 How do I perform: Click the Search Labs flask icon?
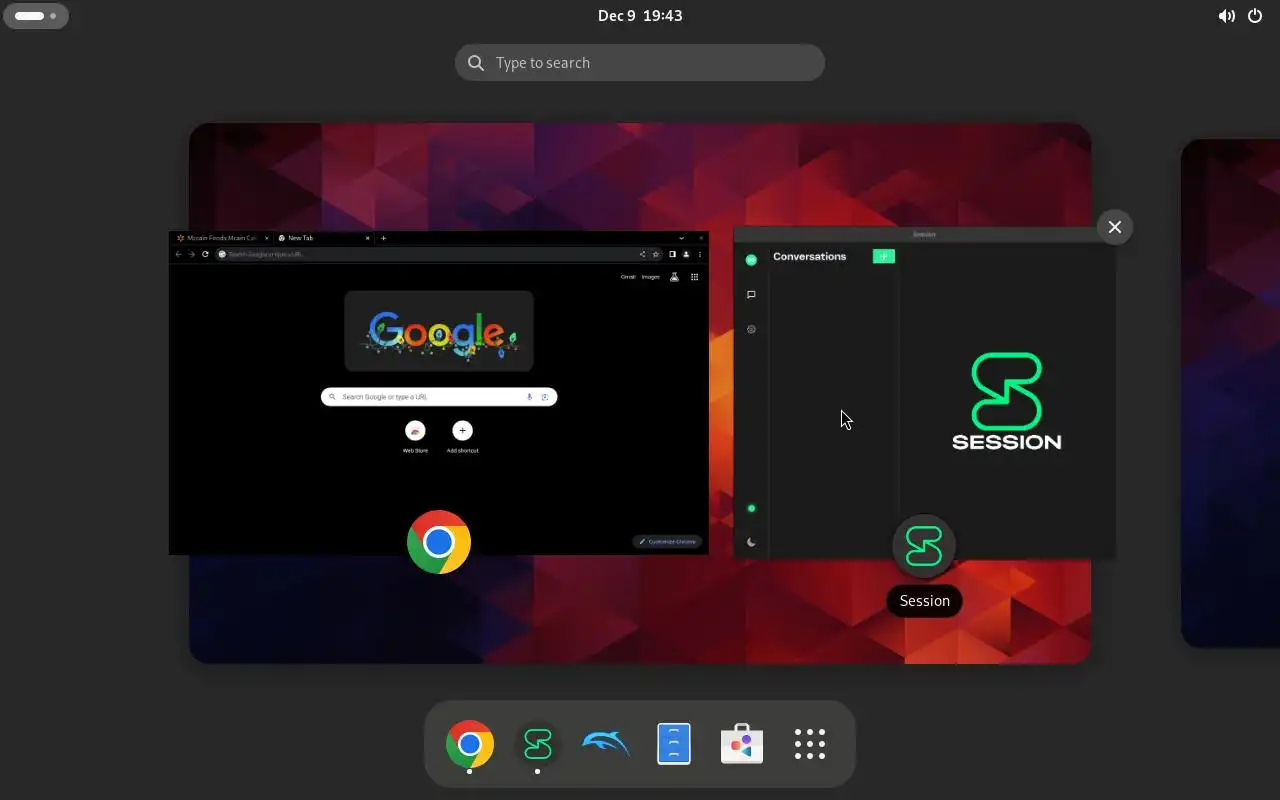pos(674,277)
